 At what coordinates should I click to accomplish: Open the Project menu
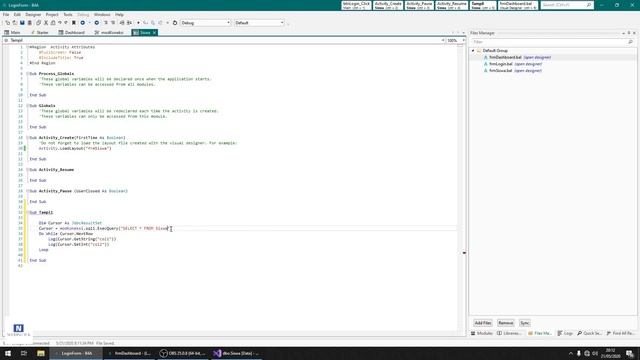coord(52,15)
